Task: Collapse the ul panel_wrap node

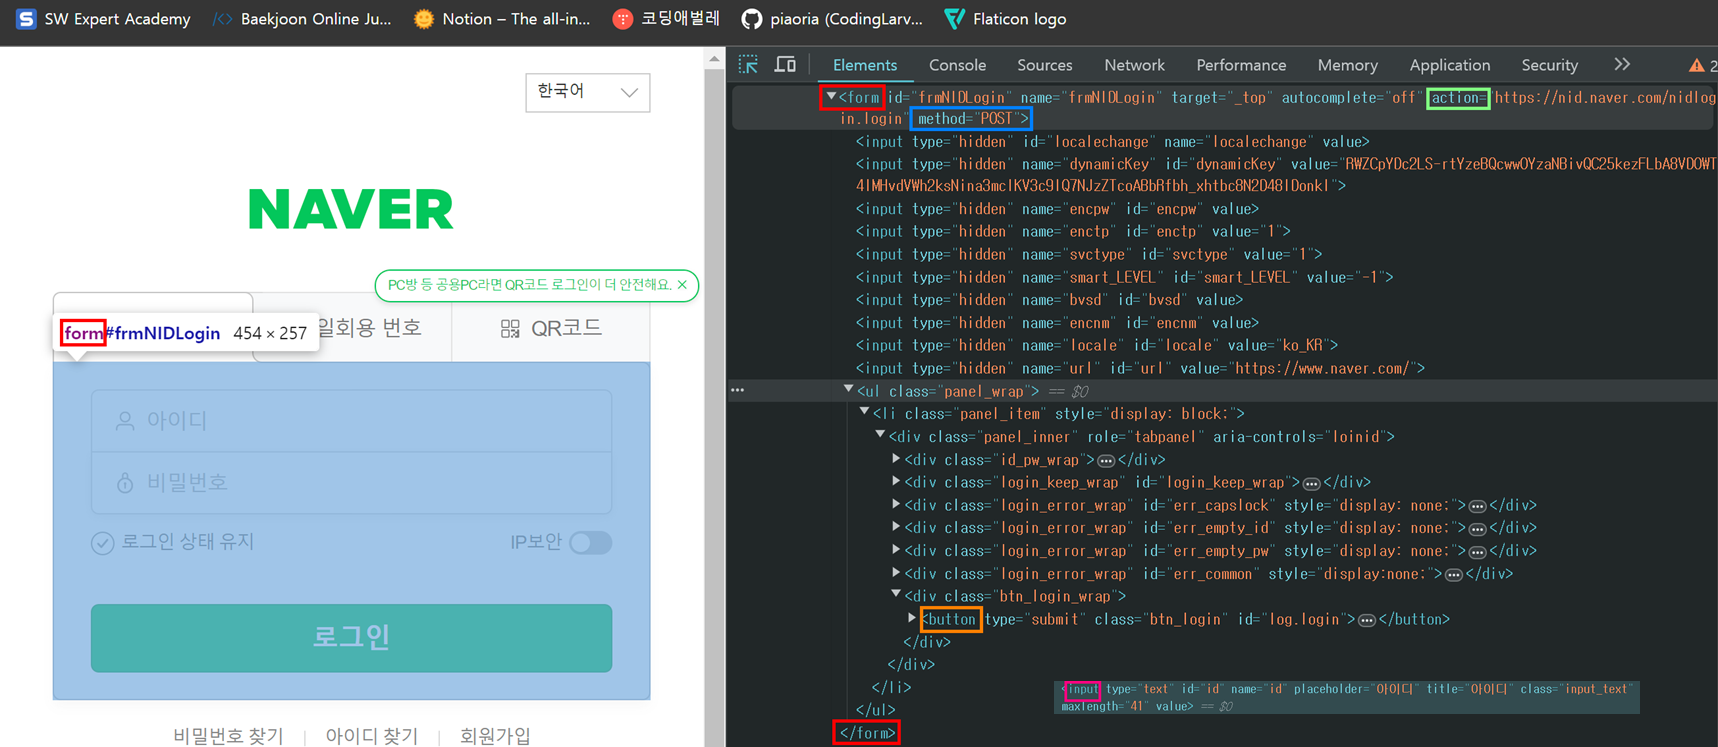Action: pyautogui.click(x=848, y=390)
